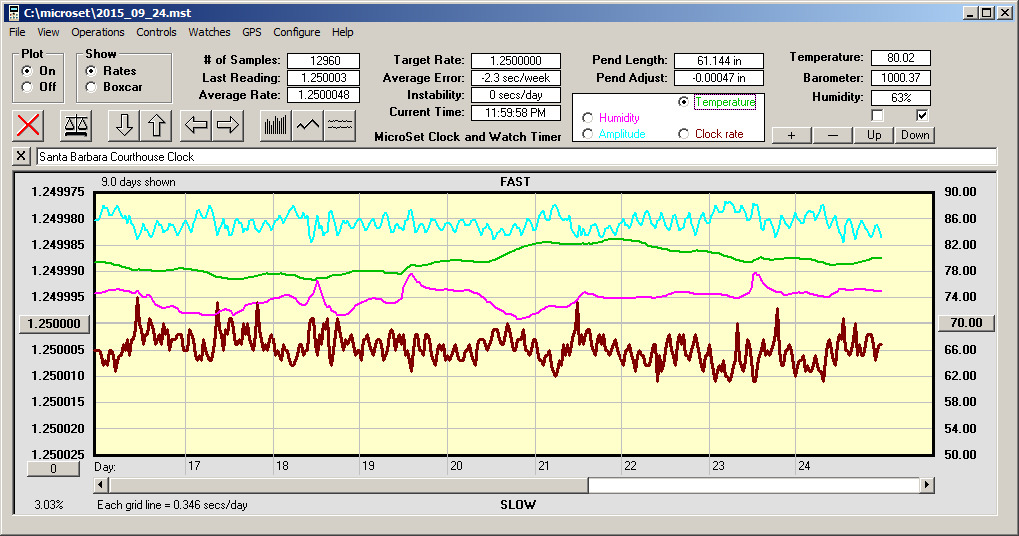Click the down arrow toolbar icon
The image size is (1019, 536).
pyautogui.click(x=124, y=125)
